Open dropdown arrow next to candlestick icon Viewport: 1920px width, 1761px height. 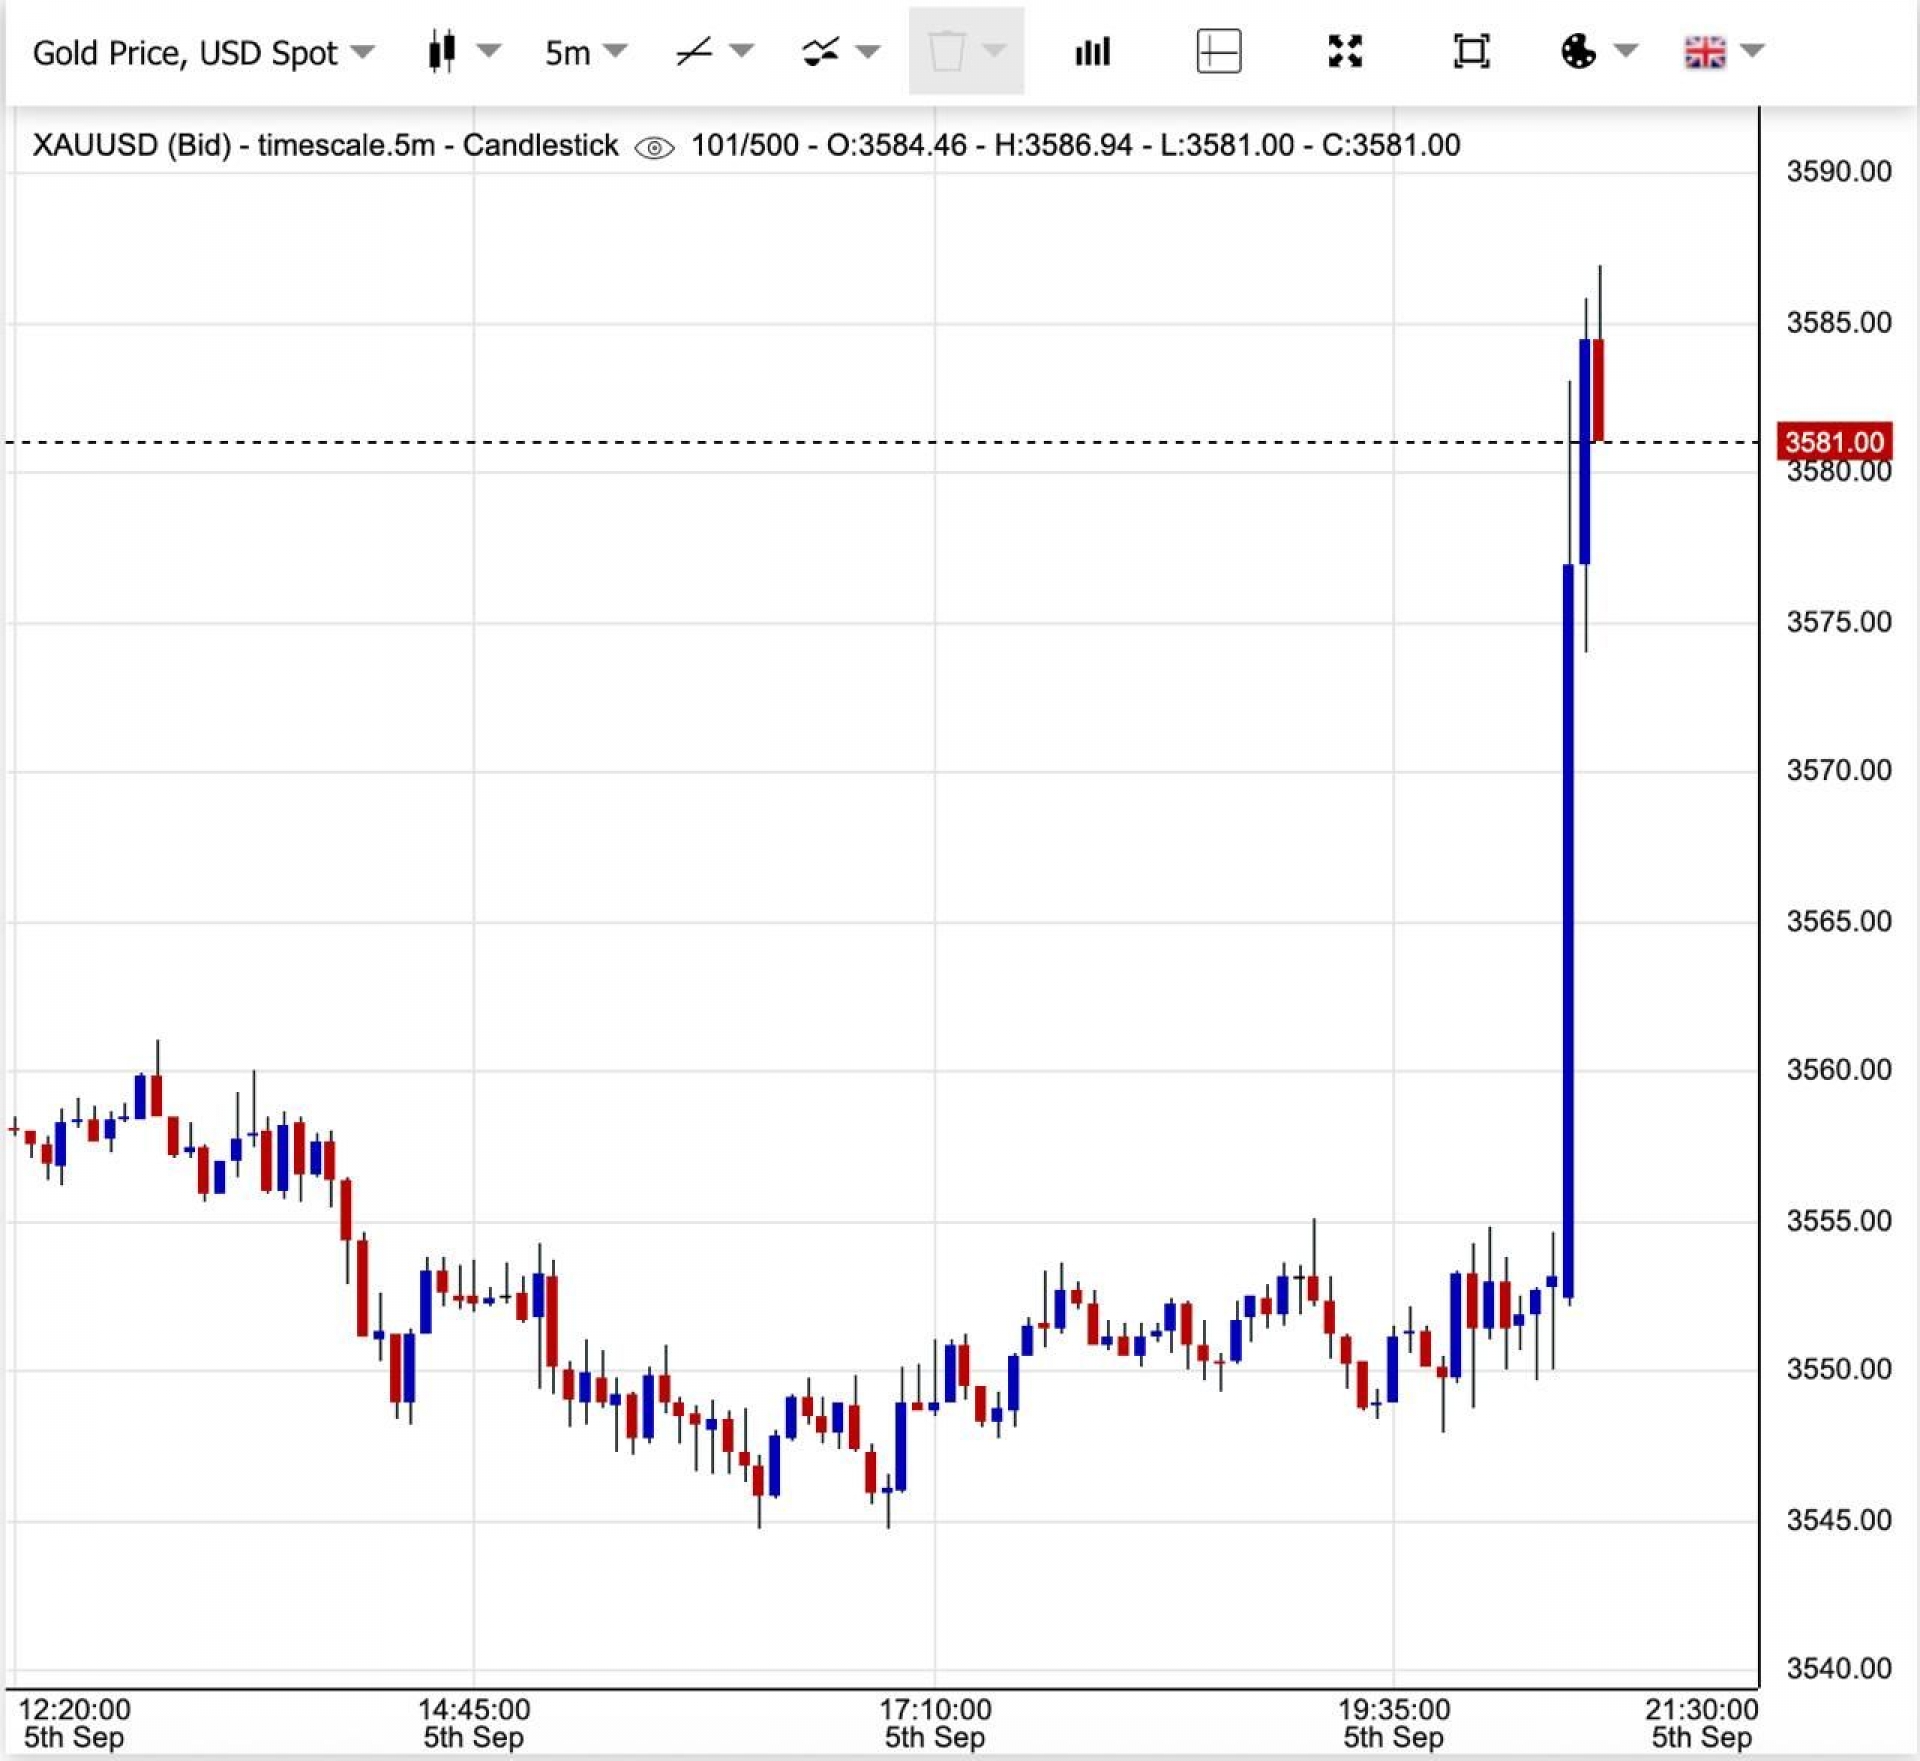[488, 50]
